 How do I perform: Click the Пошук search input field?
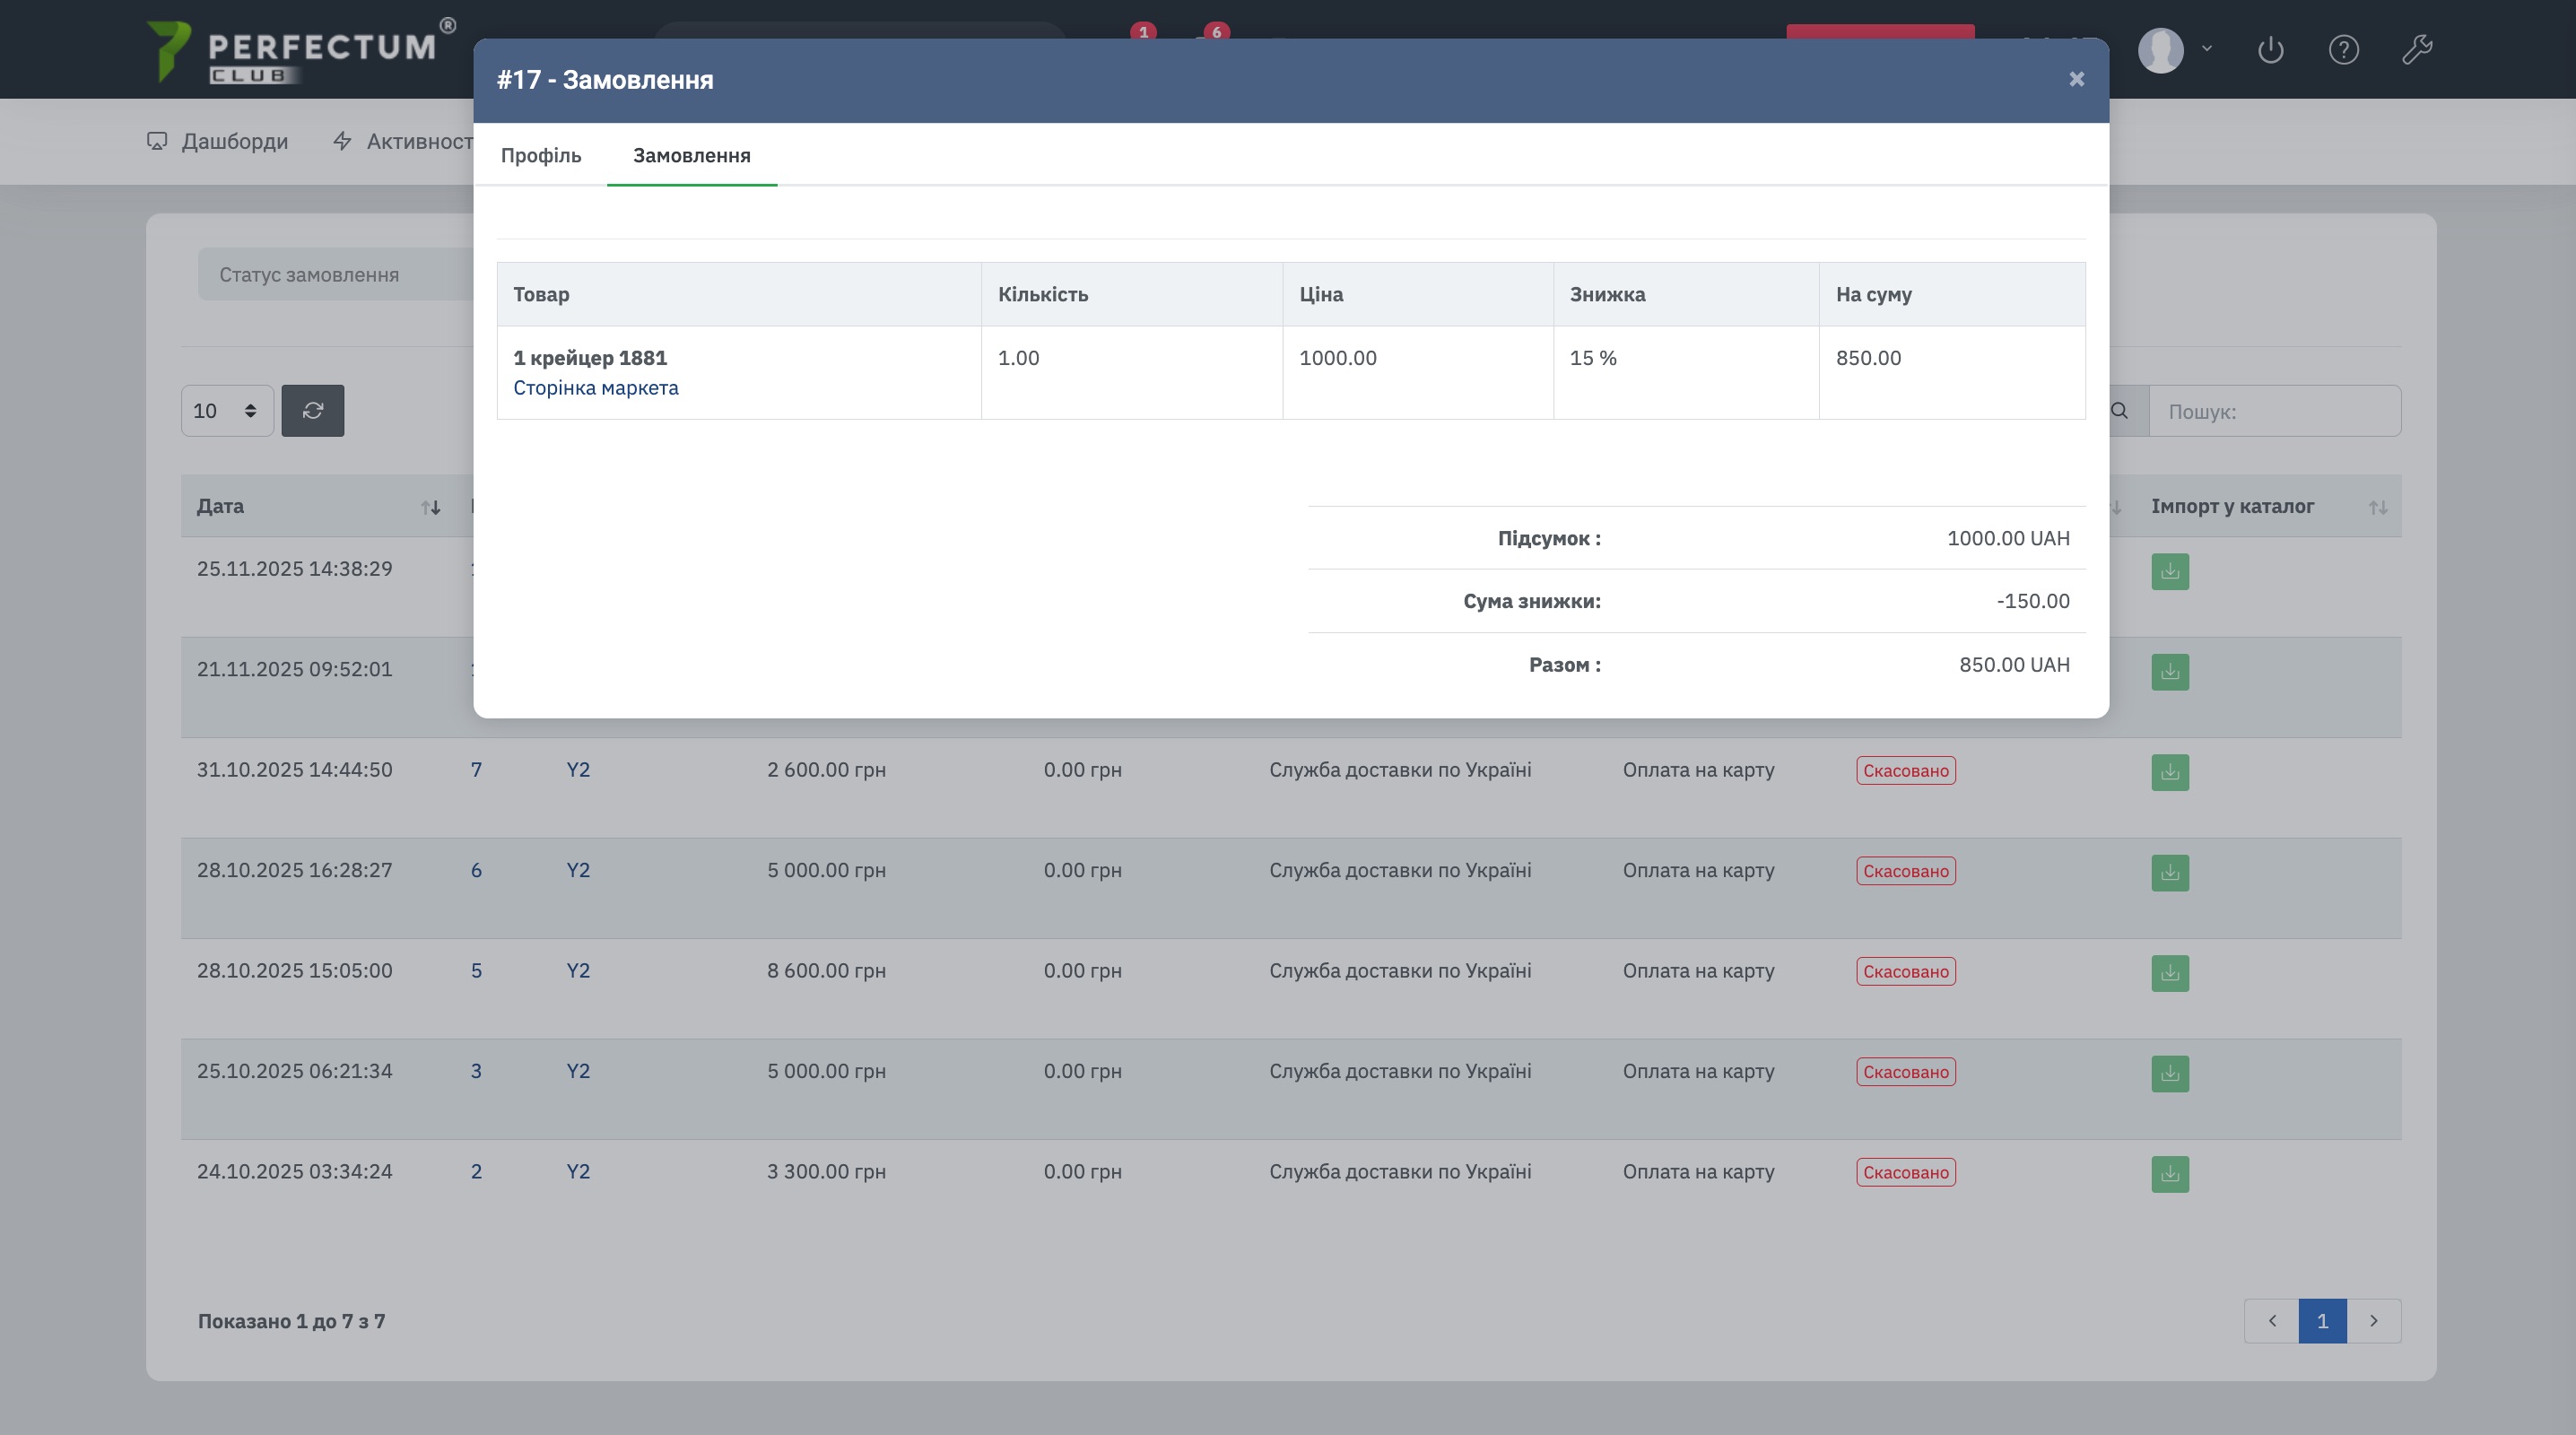click(2274, 411)
